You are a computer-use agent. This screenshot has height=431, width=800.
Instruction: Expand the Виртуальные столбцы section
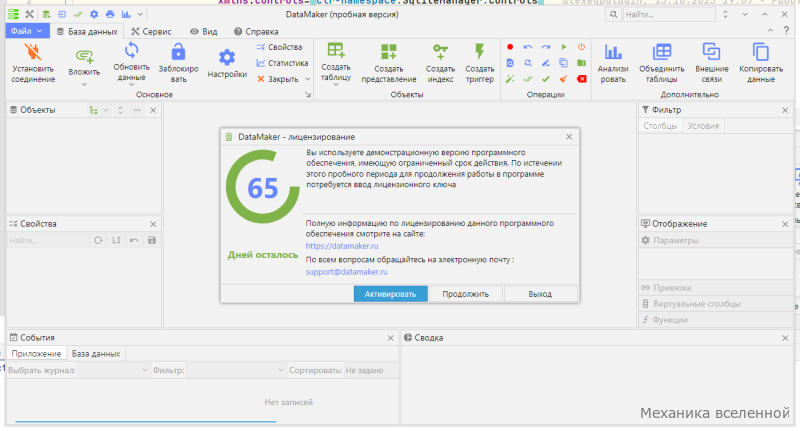pyautogui.click(x=715, y=303)
